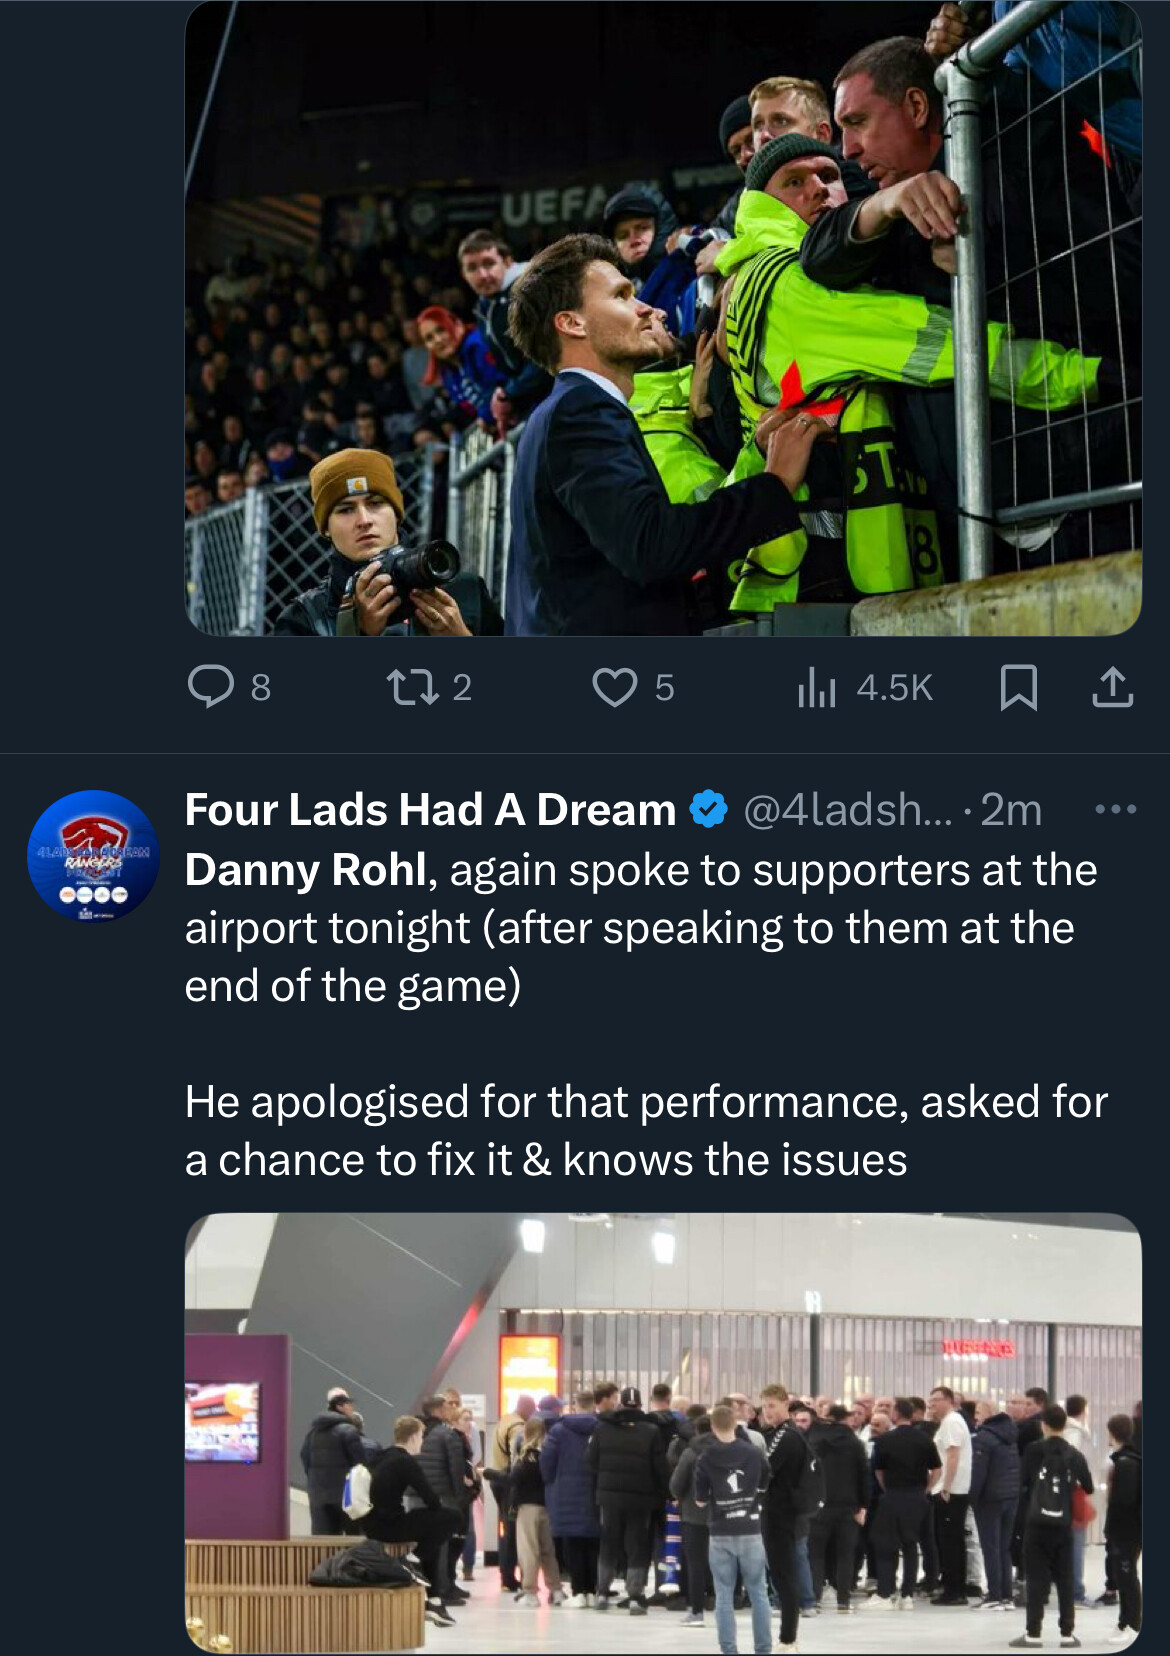Image resolution: width=1170 pixels, height=1656 pixels.
Task: Open the airport crowd photo
Action: click(x=662, y=1432)
